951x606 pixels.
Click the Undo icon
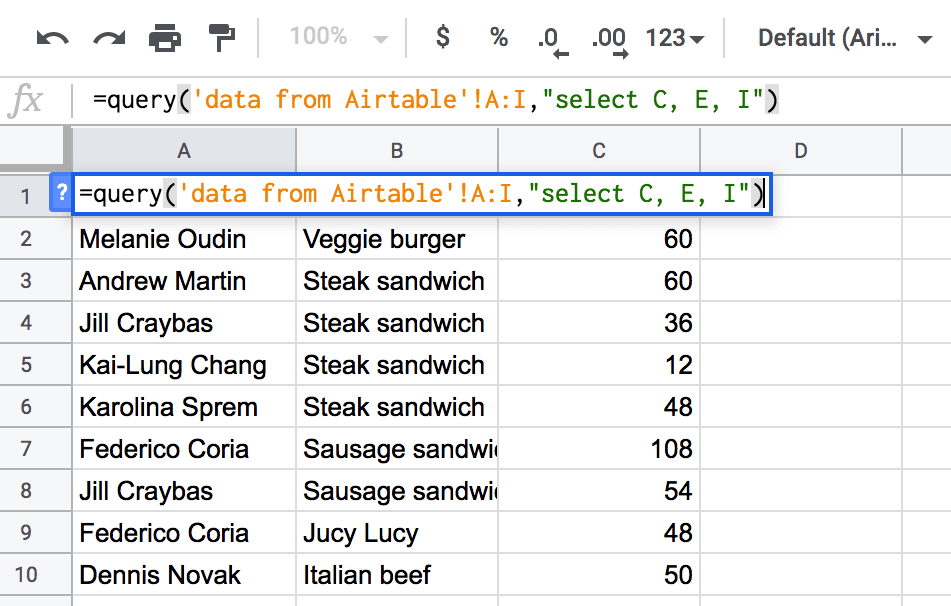52,37
